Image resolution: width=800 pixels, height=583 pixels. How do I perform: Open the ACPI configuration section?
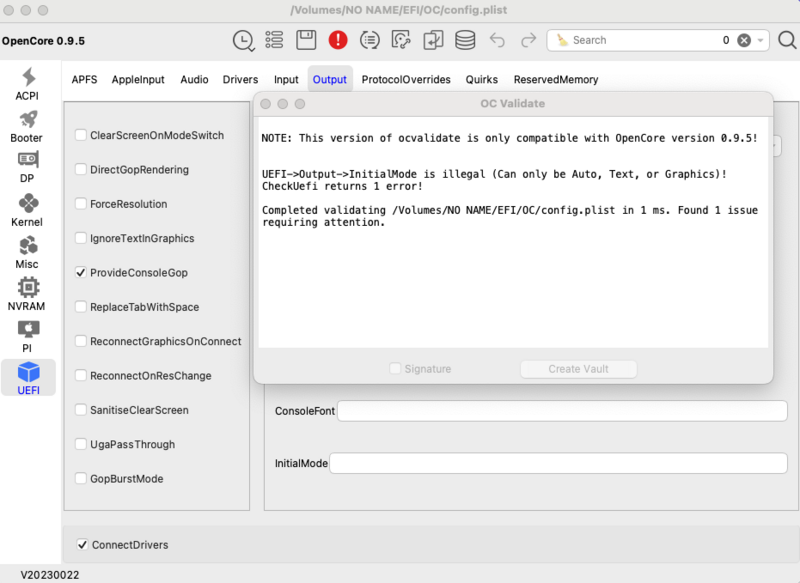coord(27,85)
